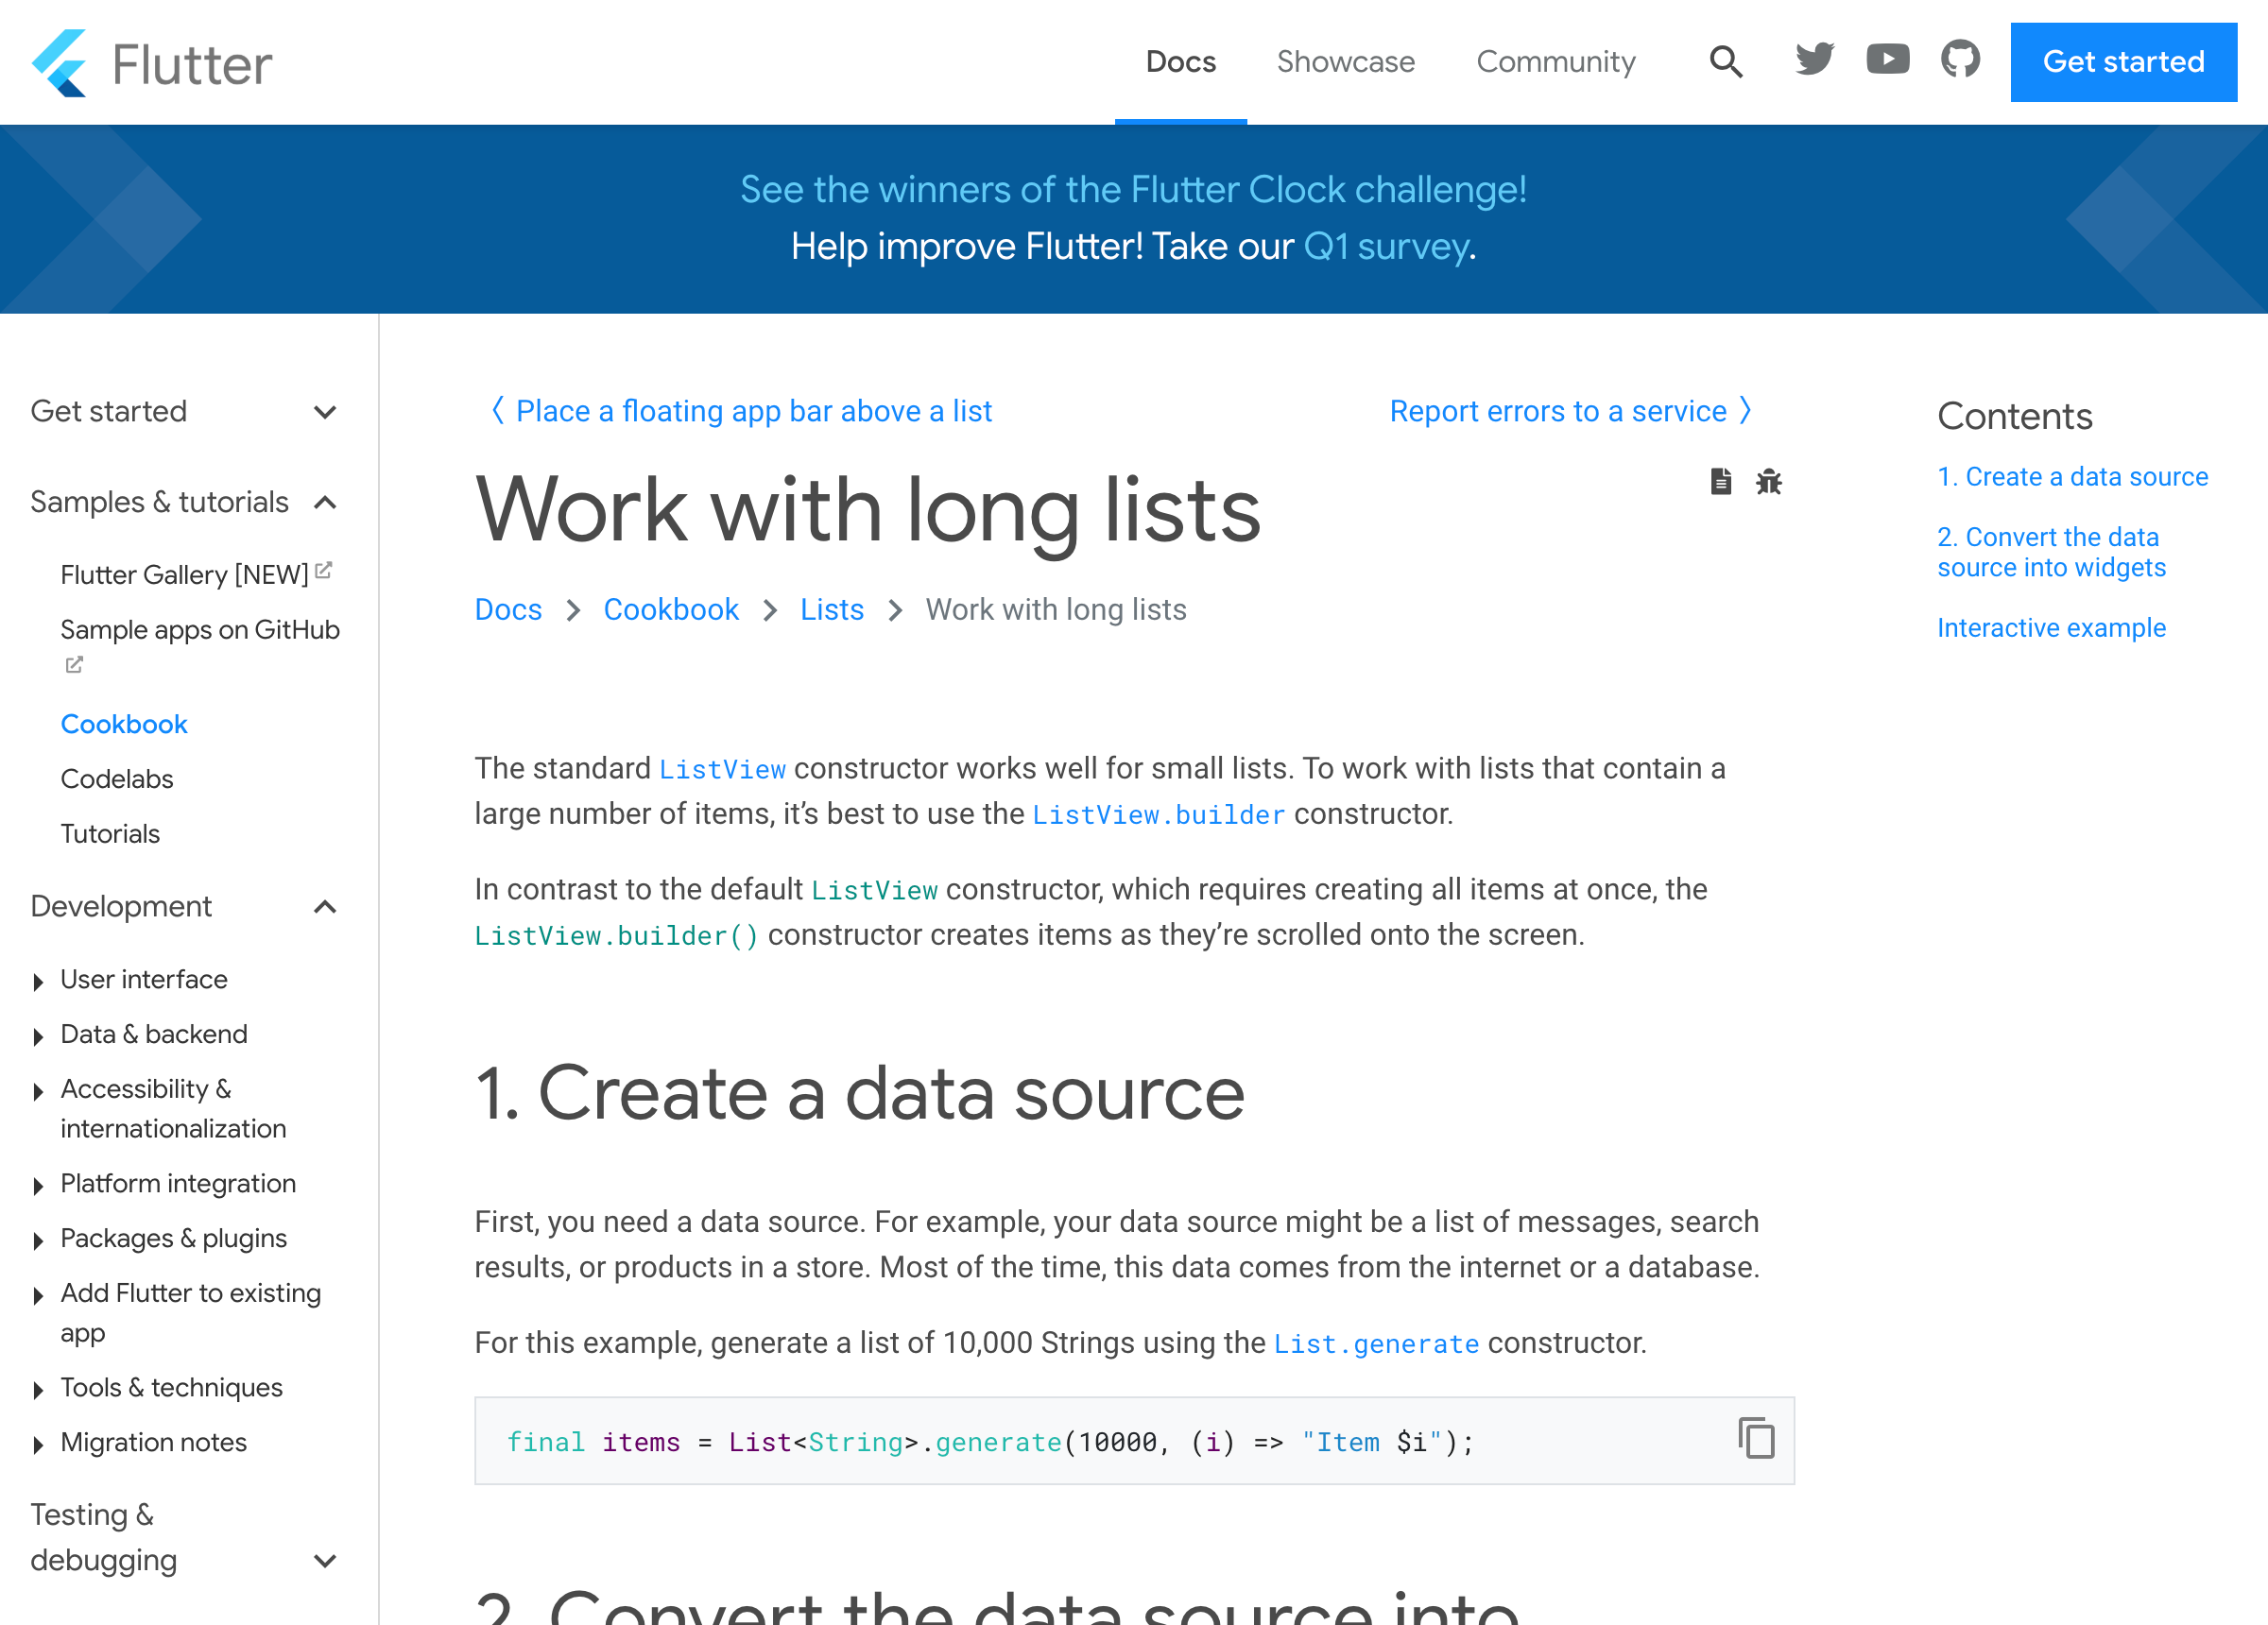The image size is (2268, 1625).
Task: Go to Cookbook breadcrumb link
Action: pyautogui.click(x=670, y=610)
